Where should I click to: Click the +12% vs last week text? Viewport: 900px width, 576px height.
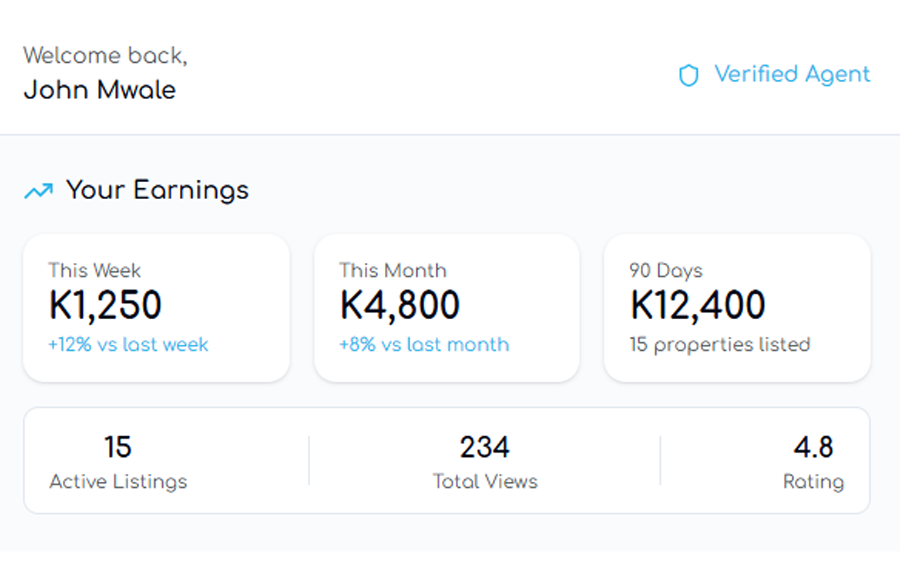tap(128, 345)
